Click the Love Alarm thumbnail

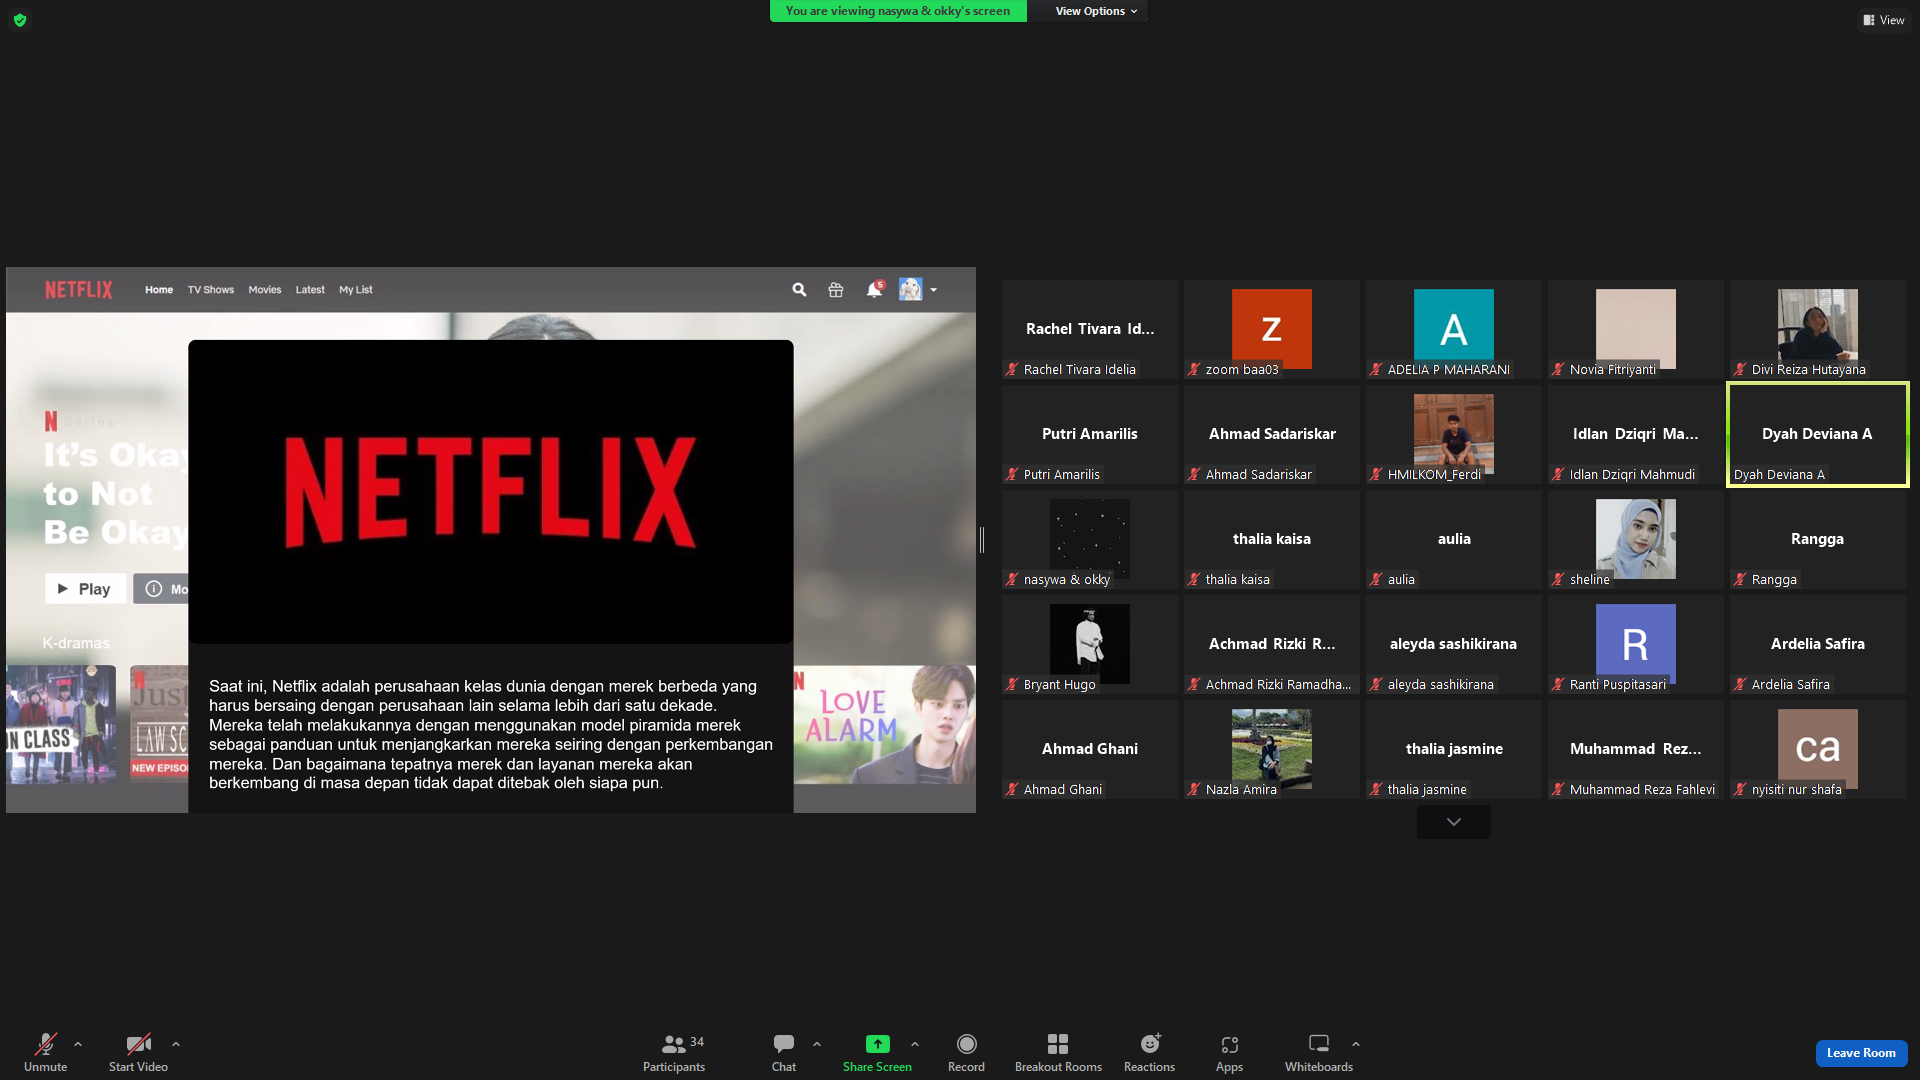pyautogui.click(x=884, y=725)
